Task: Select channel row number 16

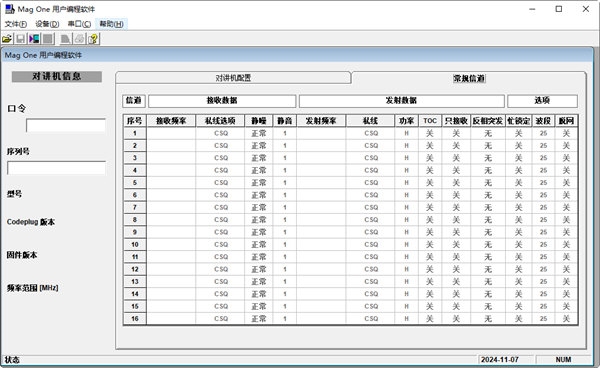Action: 135,319
